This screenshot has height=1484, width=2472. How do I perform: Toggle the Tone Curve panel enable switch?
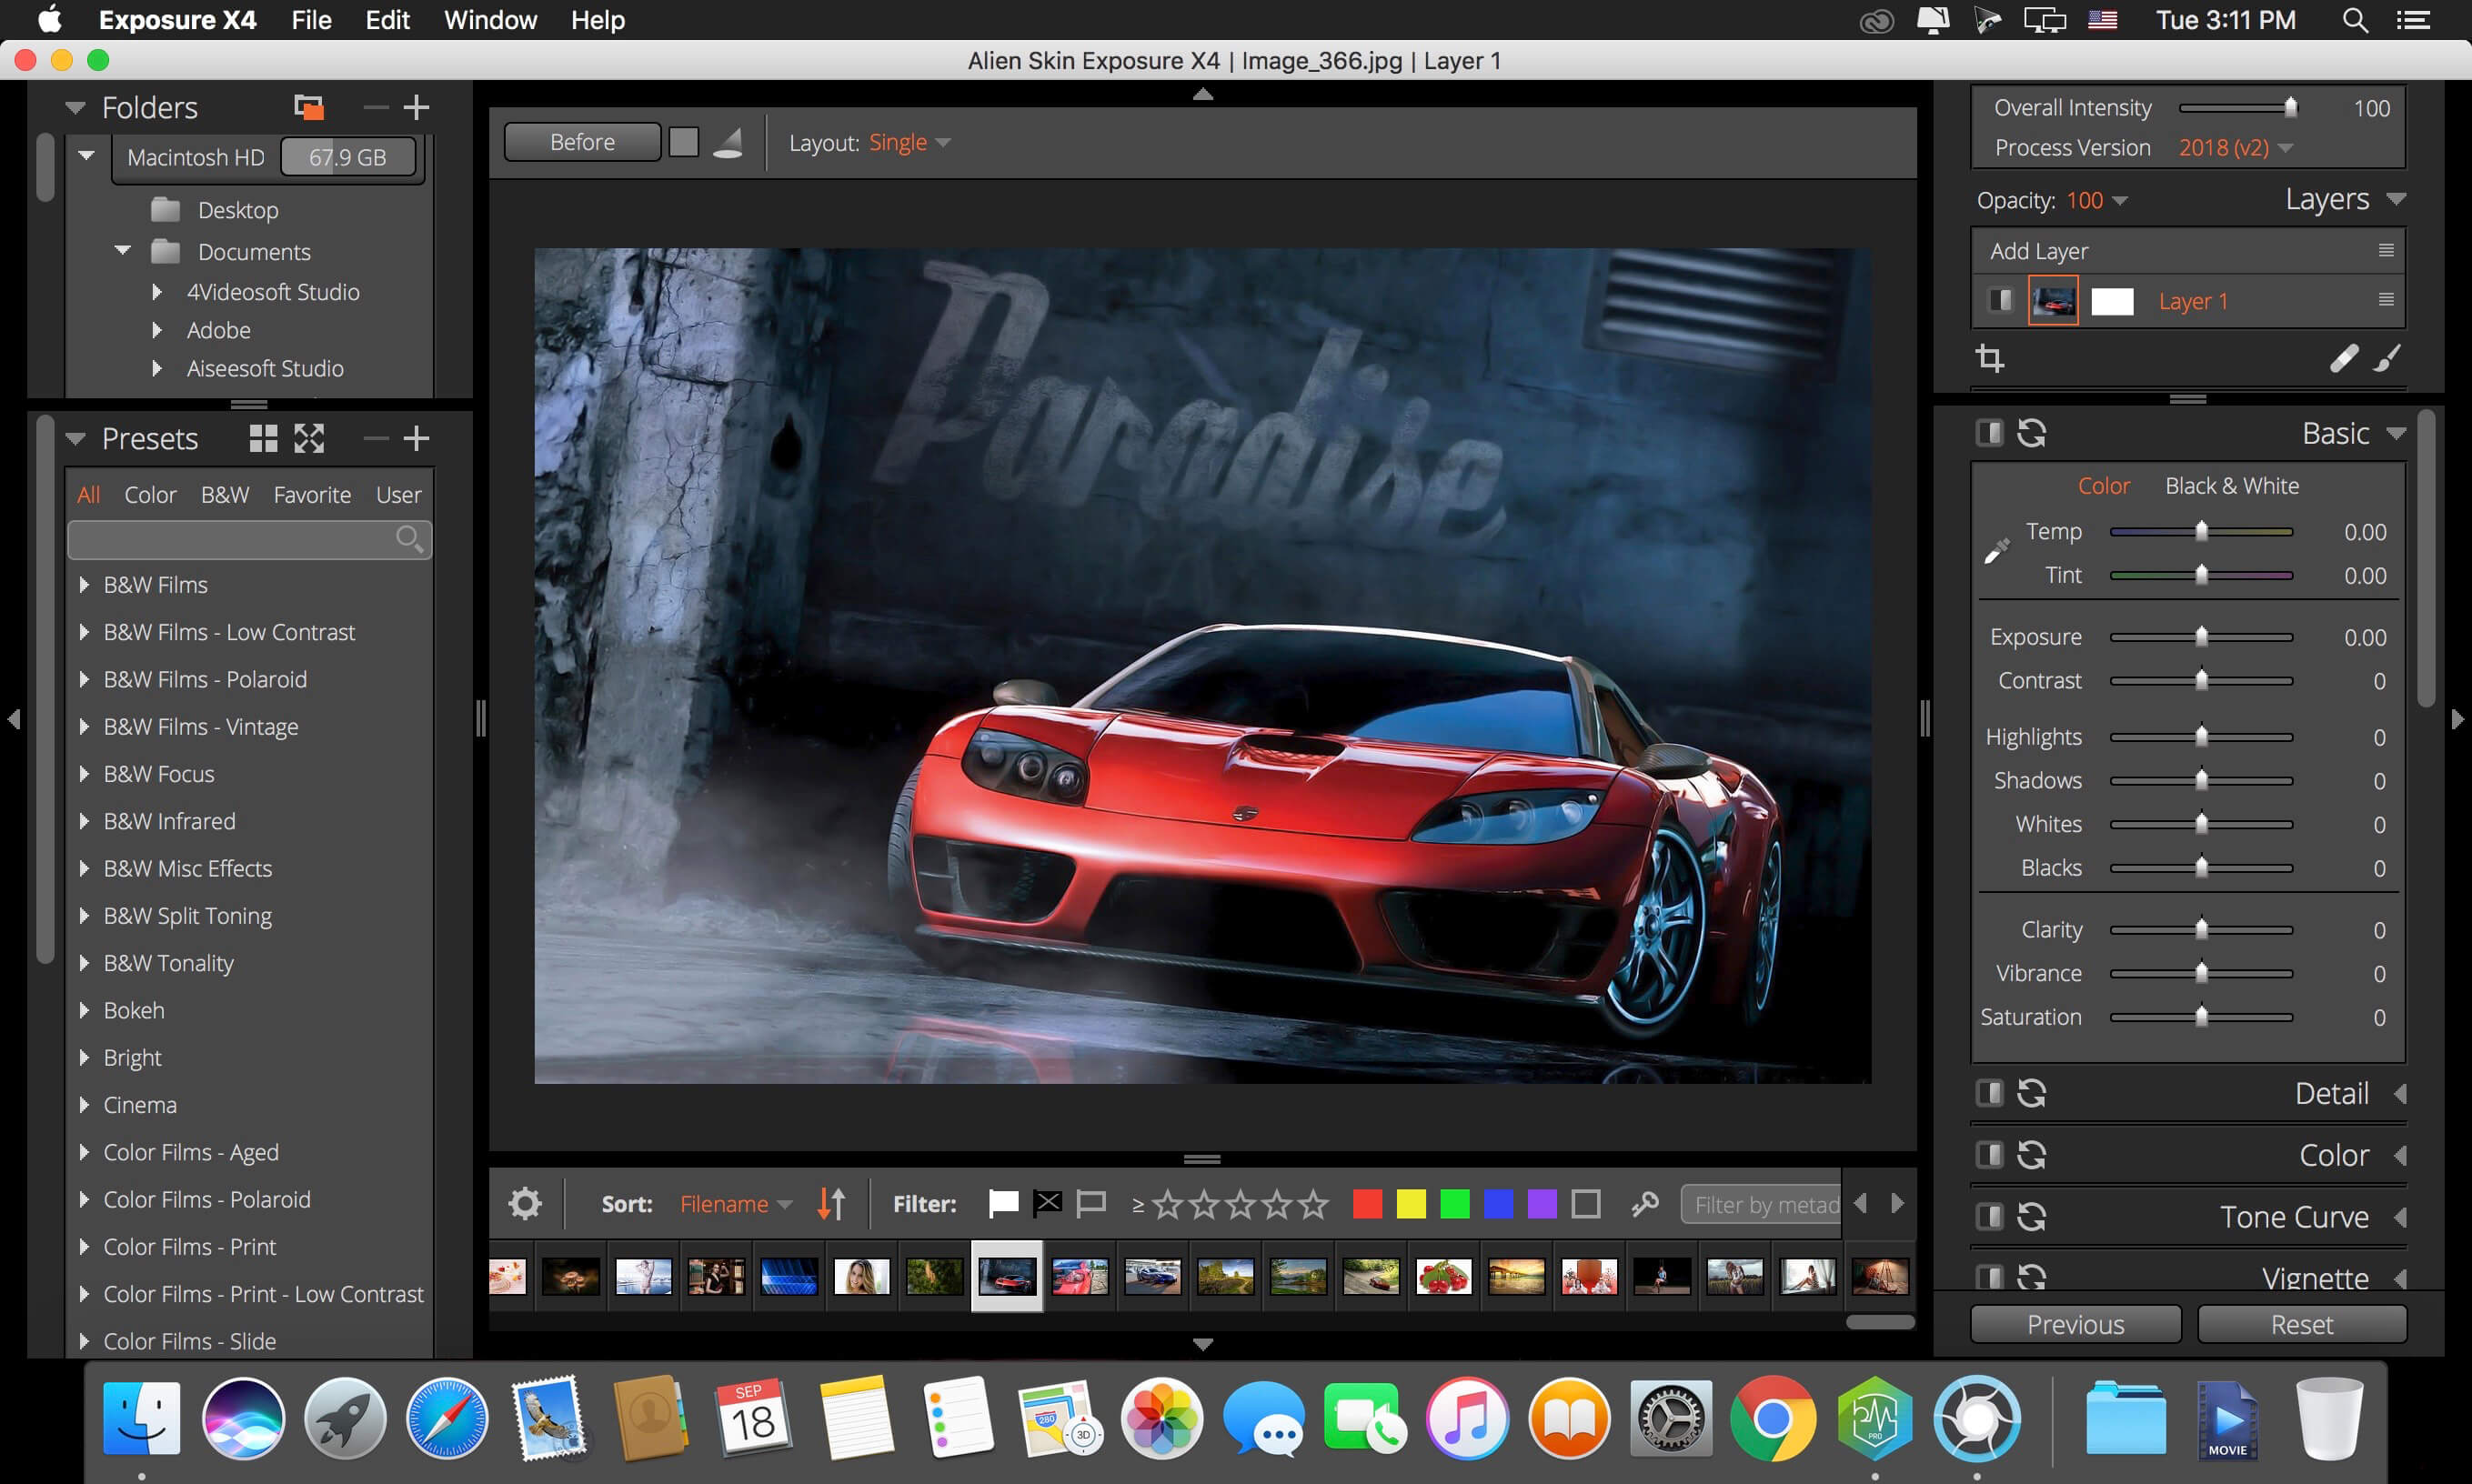[1989, 1216]
